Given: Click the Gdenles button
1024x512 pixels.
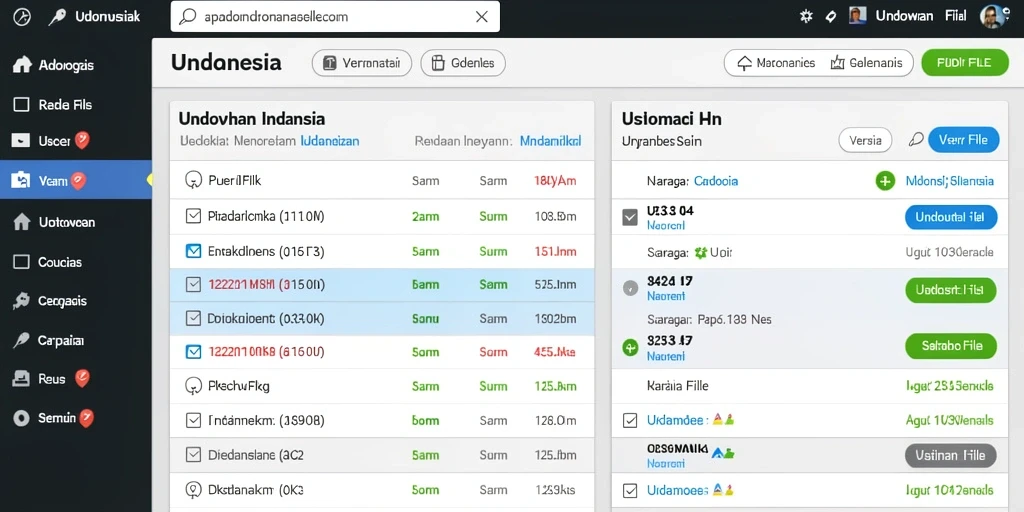Looking at the screenshot, I should (x=463, y=63).
